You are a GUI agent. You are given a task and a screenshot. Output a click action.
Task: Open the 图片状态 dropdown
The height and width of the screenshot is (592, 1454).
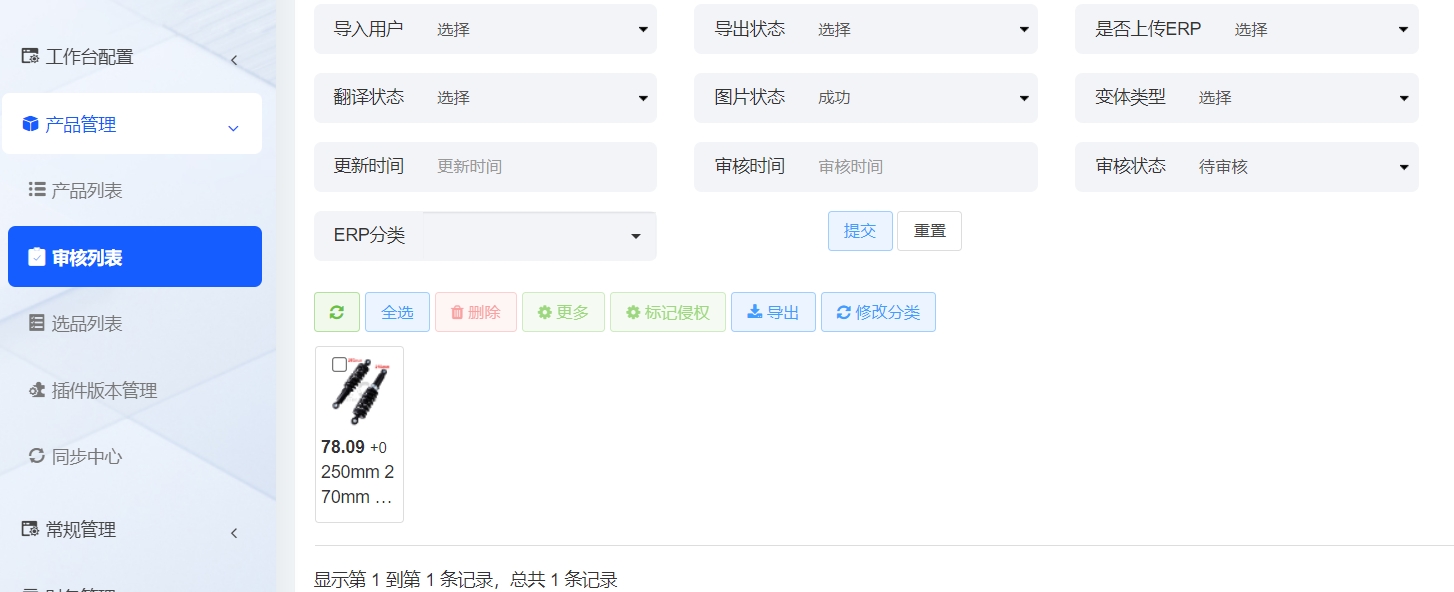tap(920, 98)
